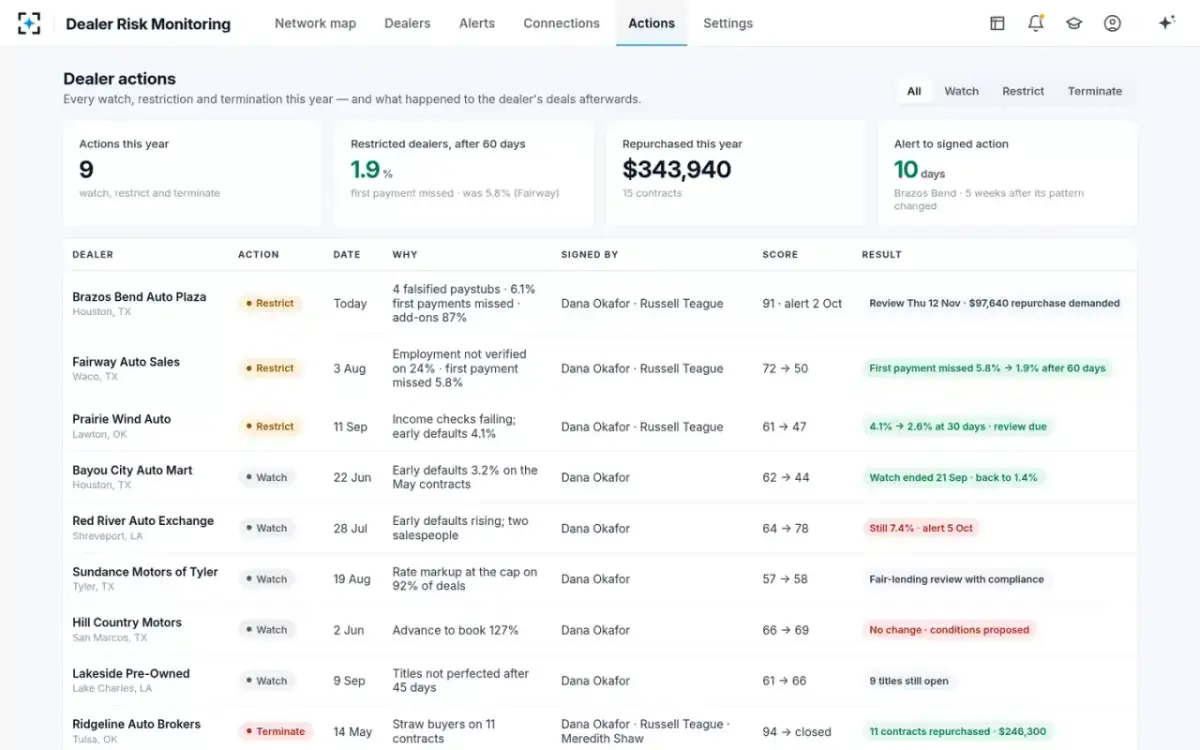Click score '72 → 50' for Fairway
The width and height of the screenshot is (1200, 750).
(x=785, y=369)
